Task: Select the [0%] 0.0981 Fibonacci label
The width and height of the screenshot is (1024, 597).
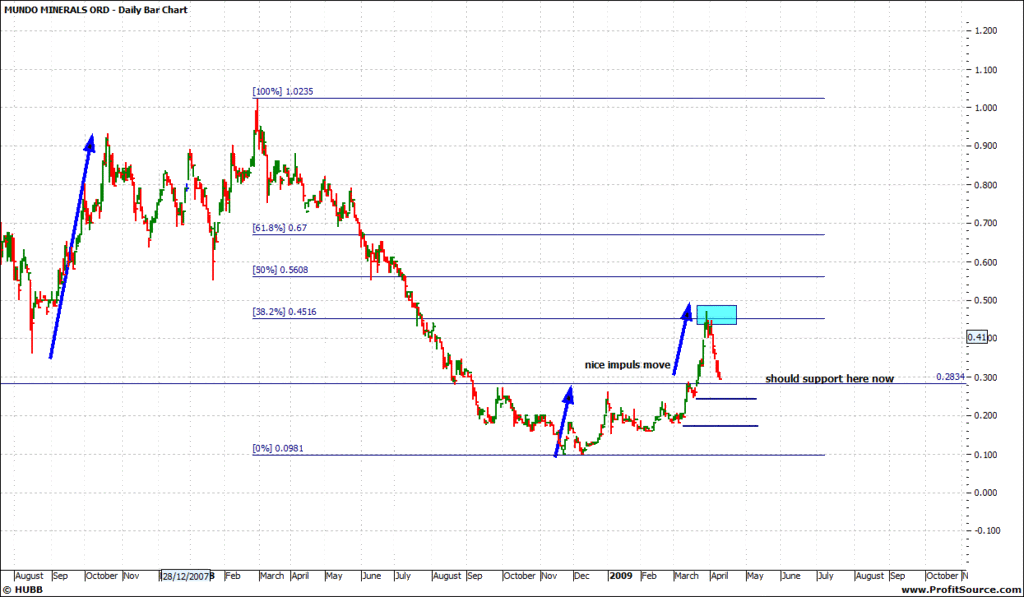Action: click(278, 449)
